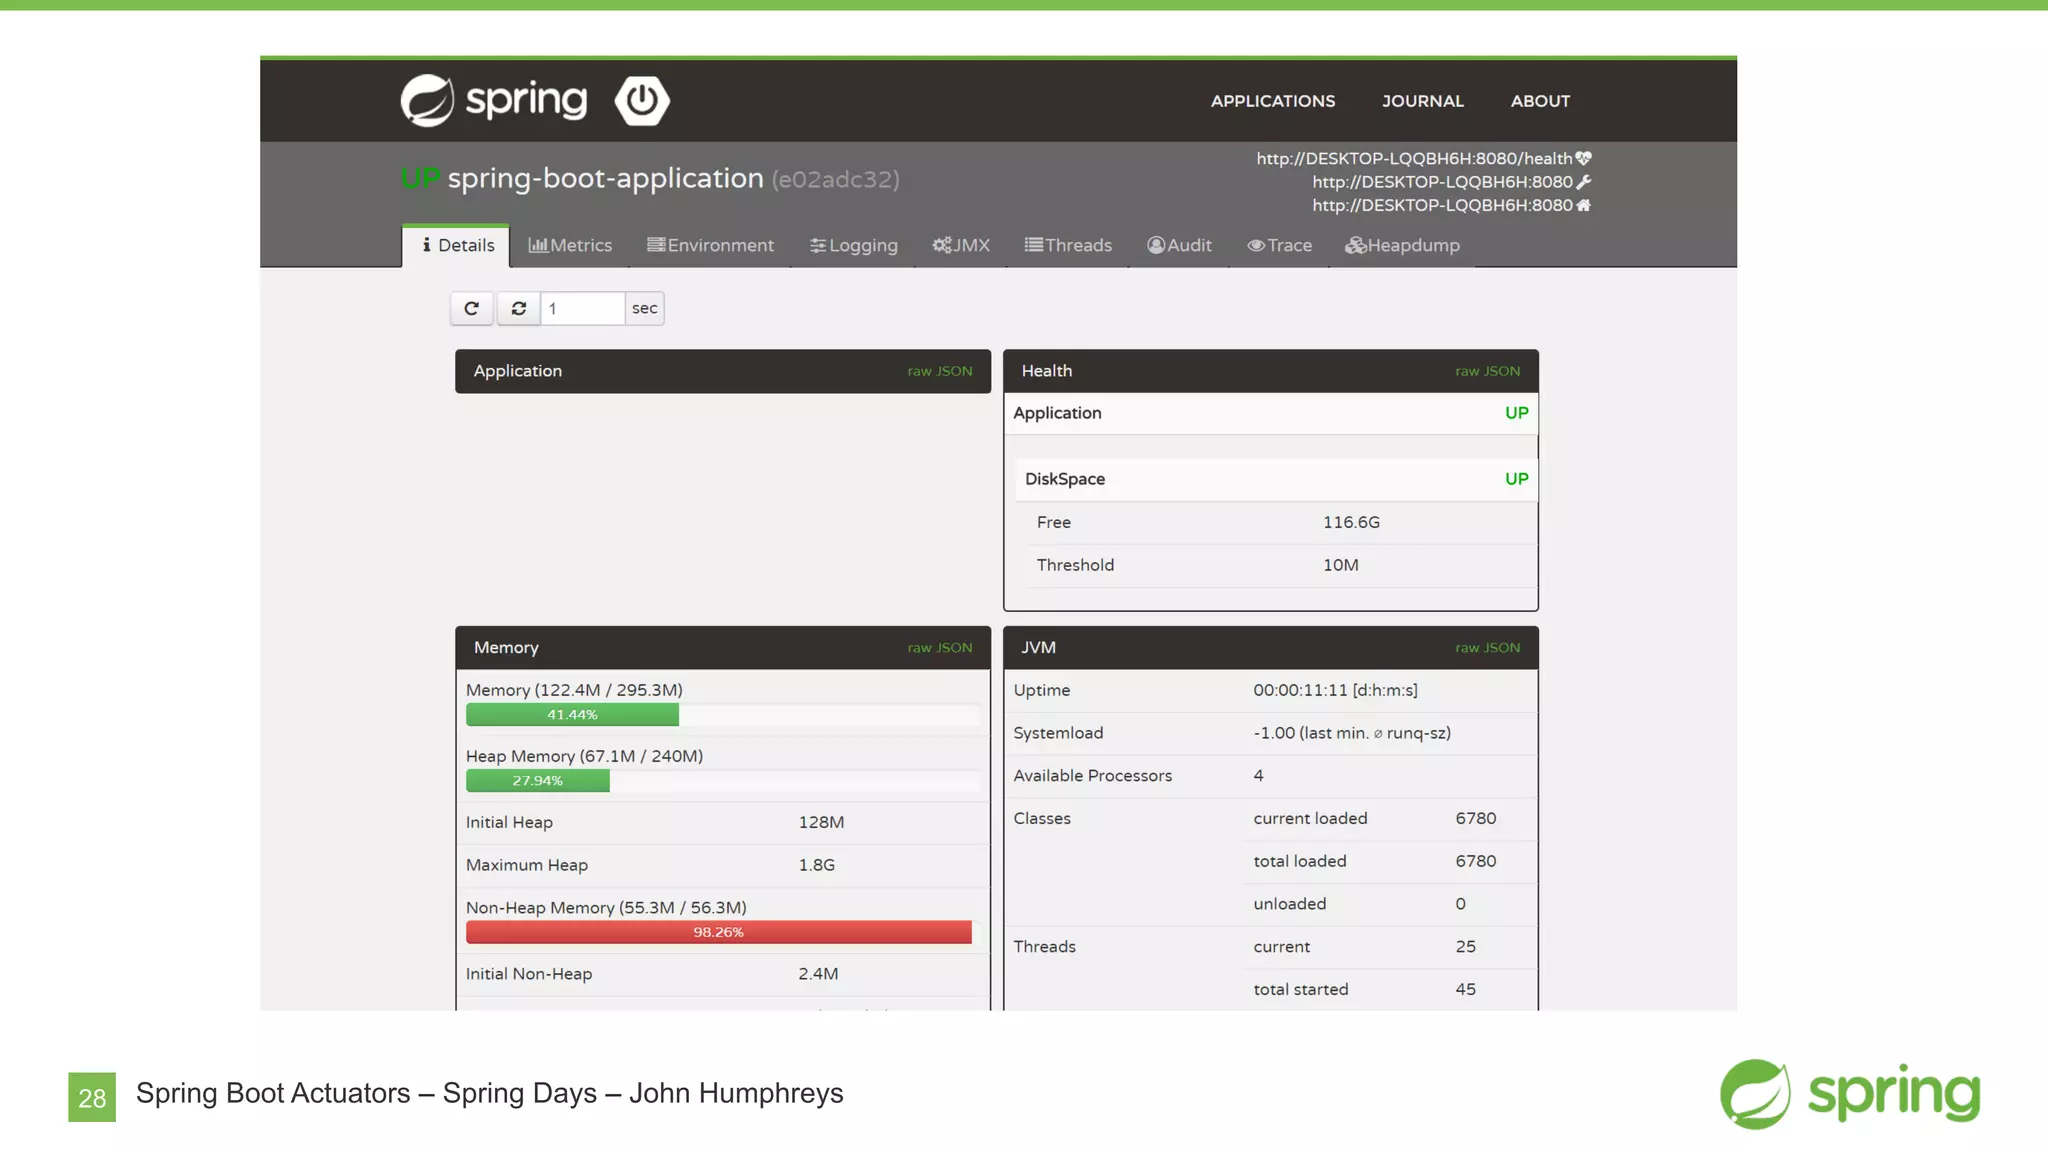This screenshot has width=2048, height=1152.
Task: Click the Non-Heap Memory red progress bar
Action: 718,932
